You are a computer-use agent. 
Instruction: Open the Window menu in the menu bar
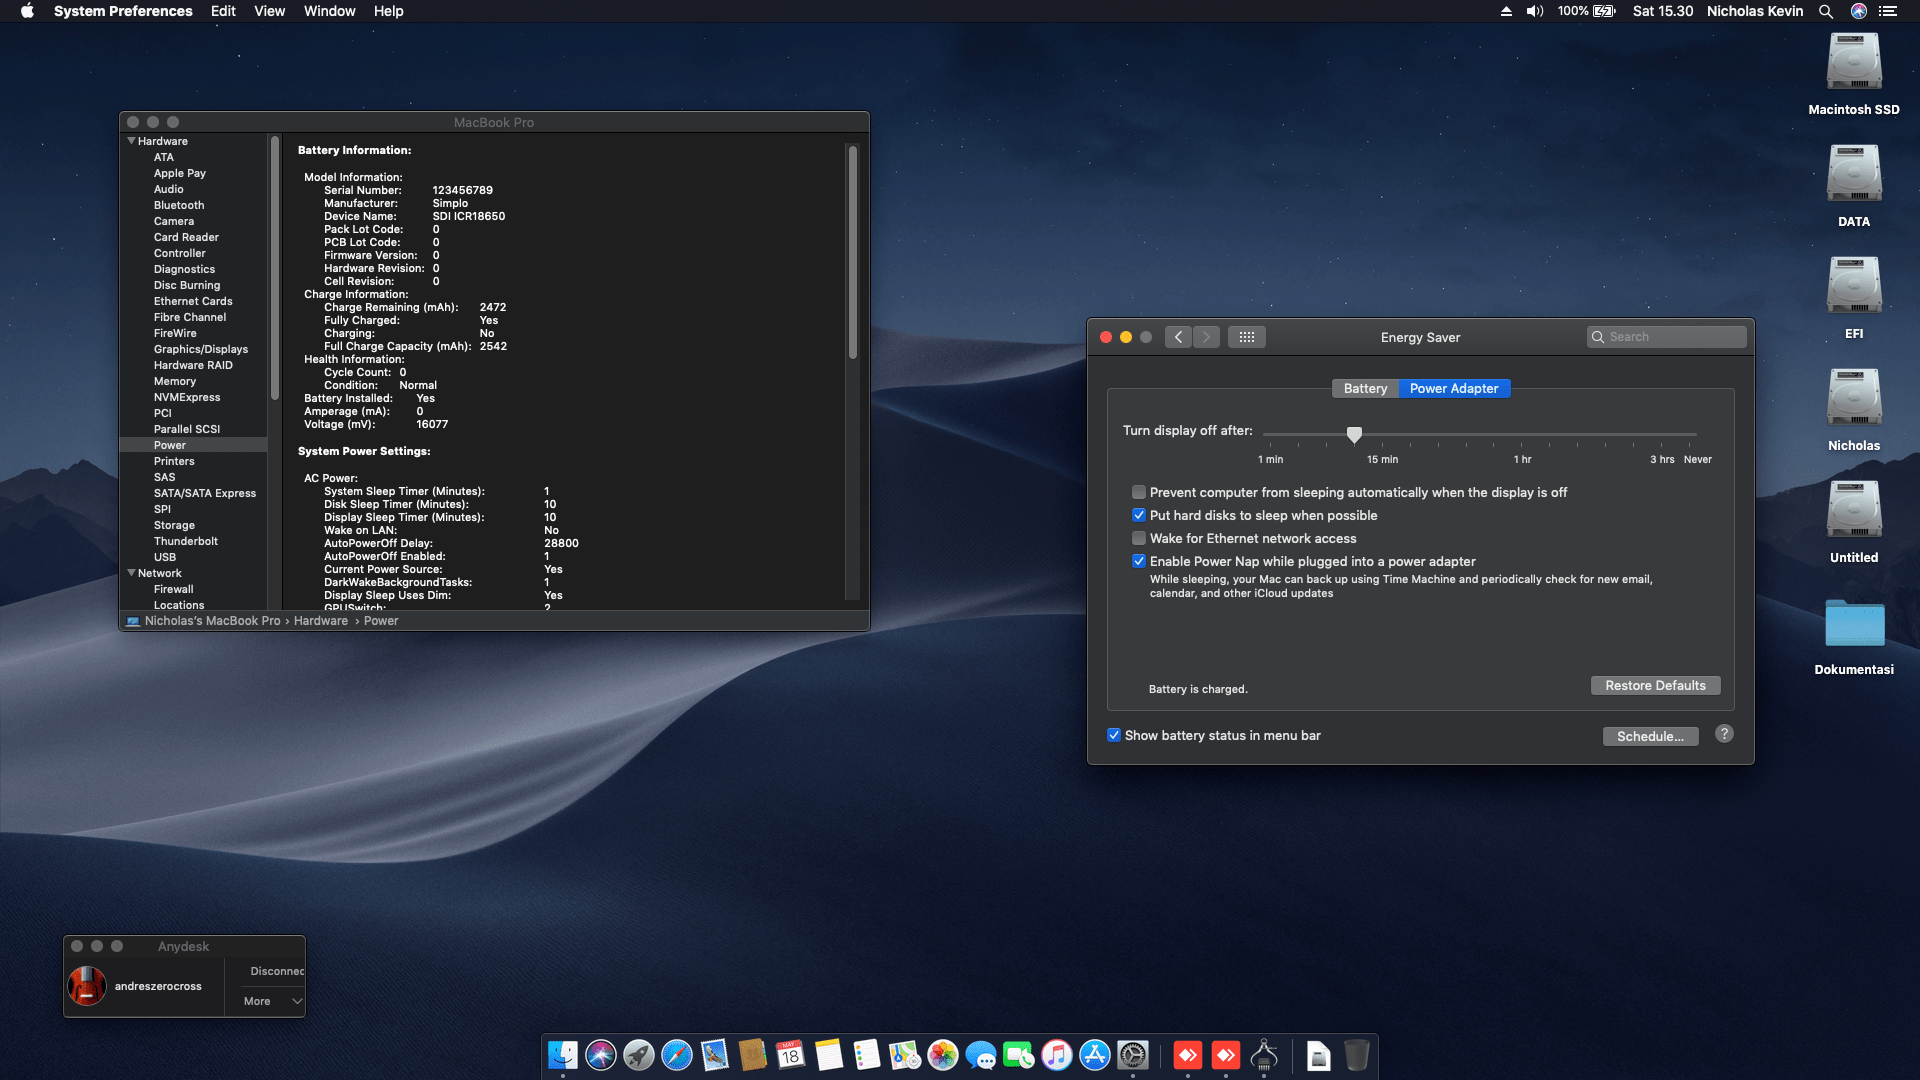click(x=329, y=11)
